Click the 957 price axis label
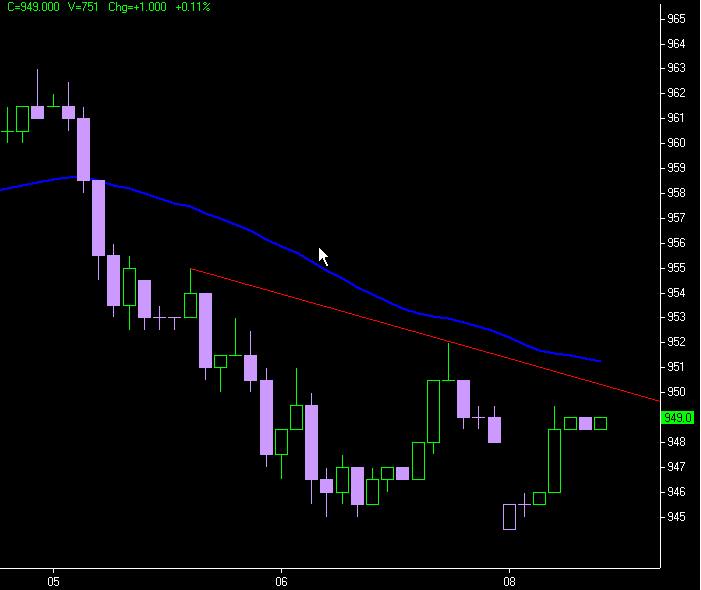701x590 pixels. pyautogui.click(x=676, y=218)
